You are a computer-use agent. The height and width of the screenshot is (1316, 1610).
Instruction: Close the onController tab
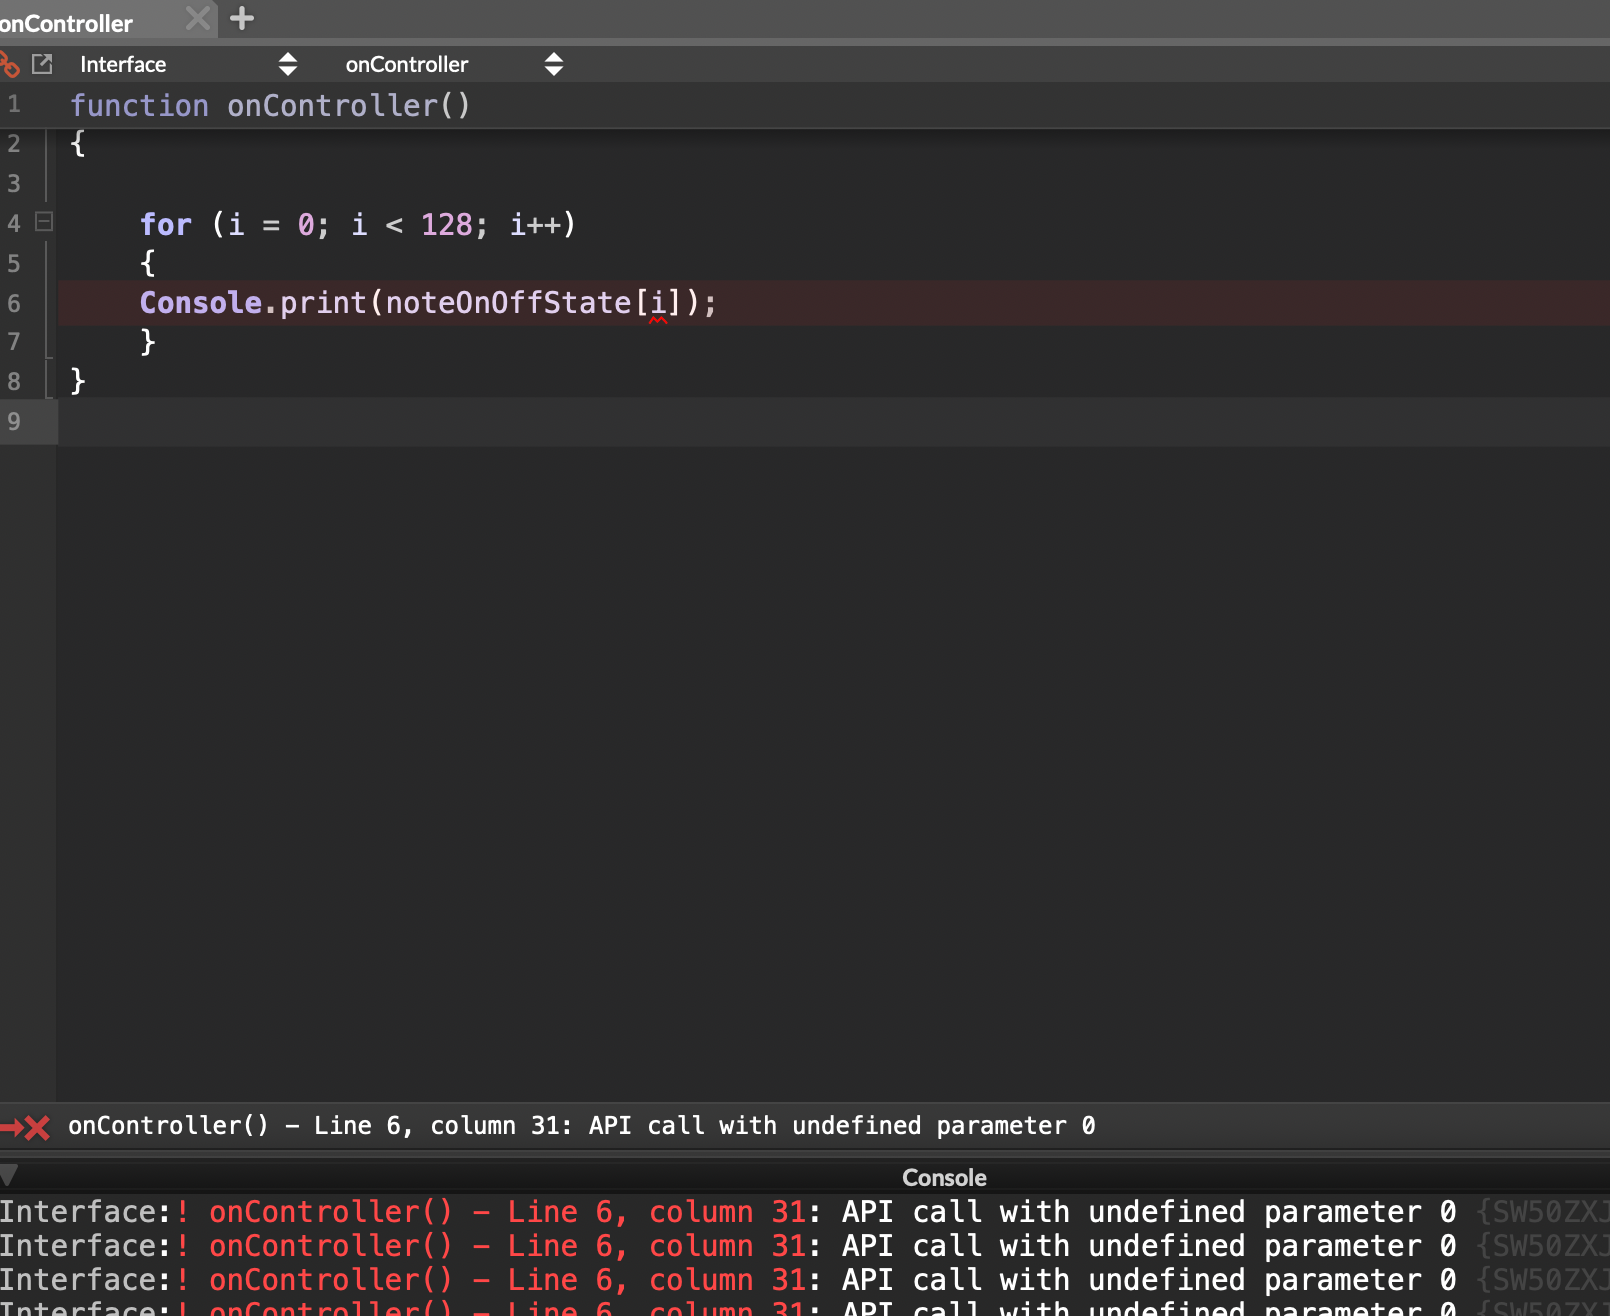198,18
